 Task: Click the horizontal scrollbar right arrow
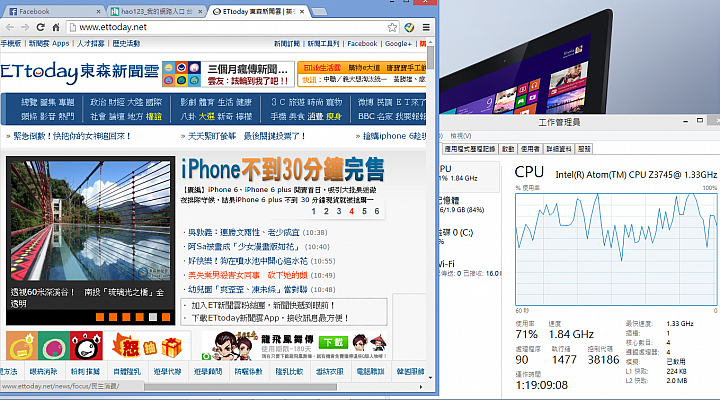click(x=421, y=387)
